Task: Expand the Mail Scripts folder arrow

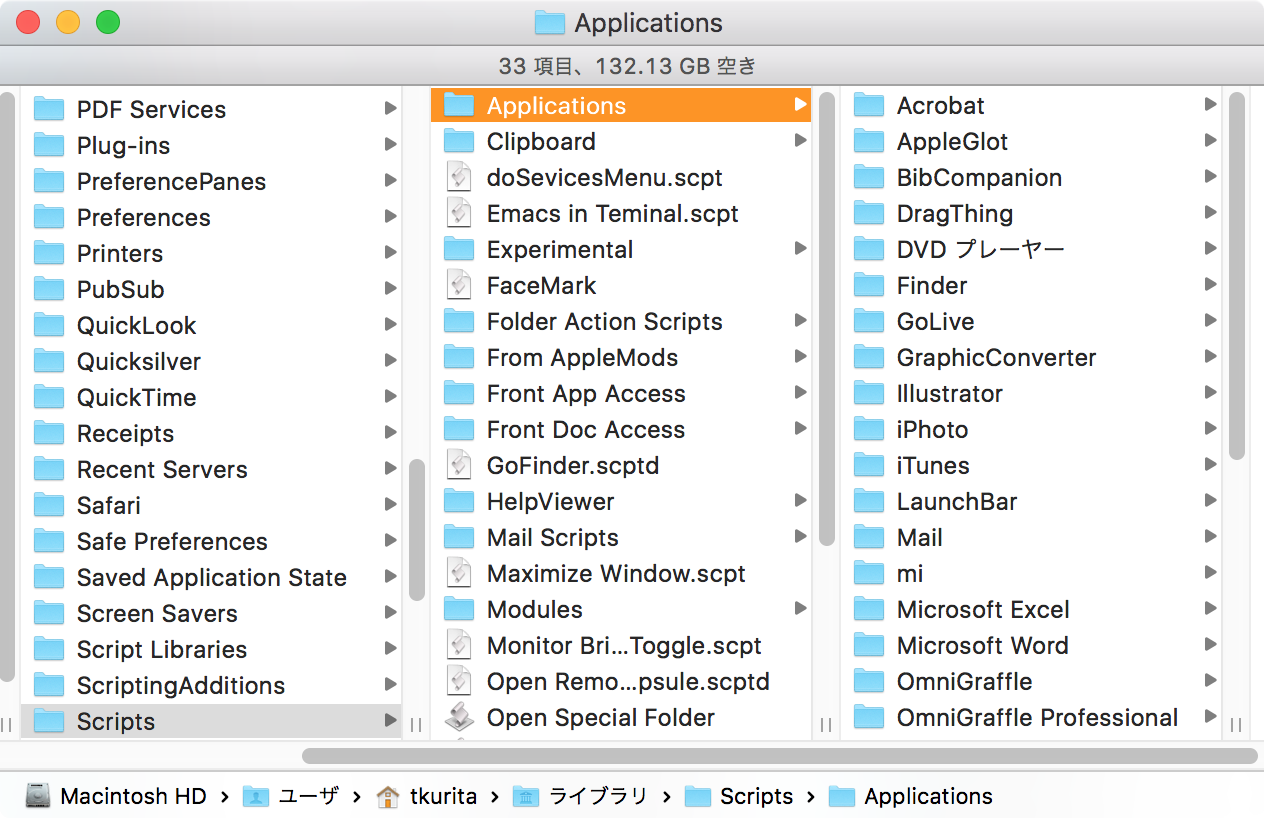Action: pos(800,537)
